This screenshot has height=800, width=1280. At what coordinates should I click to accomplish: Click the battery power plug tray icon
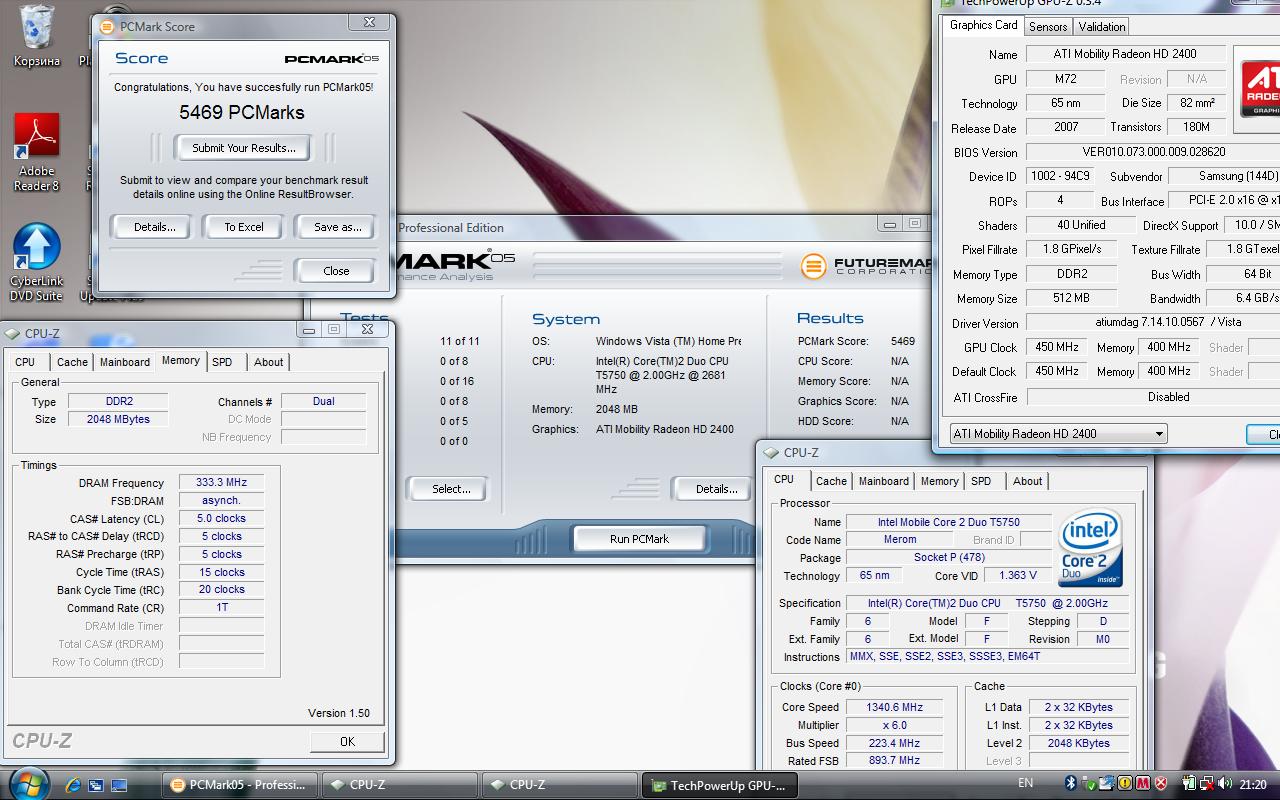point(1189,784)
